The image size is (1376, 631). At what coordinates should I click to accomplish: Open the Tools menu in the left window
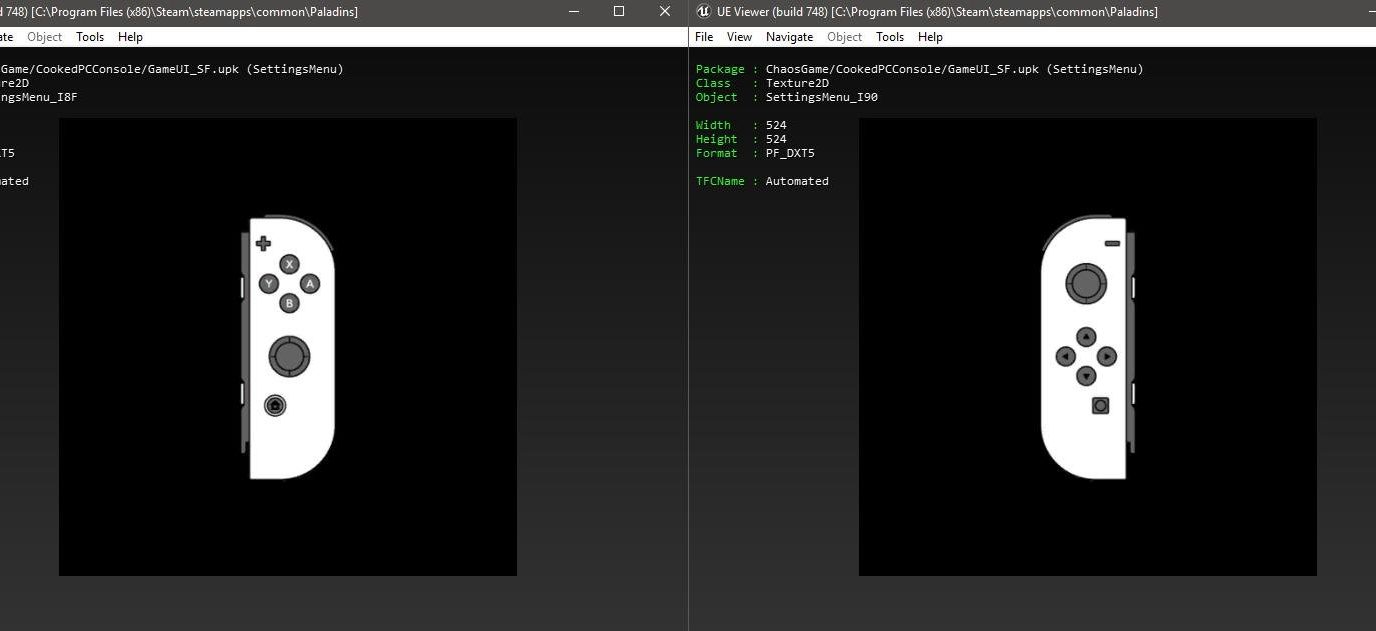tap(90, 37)
